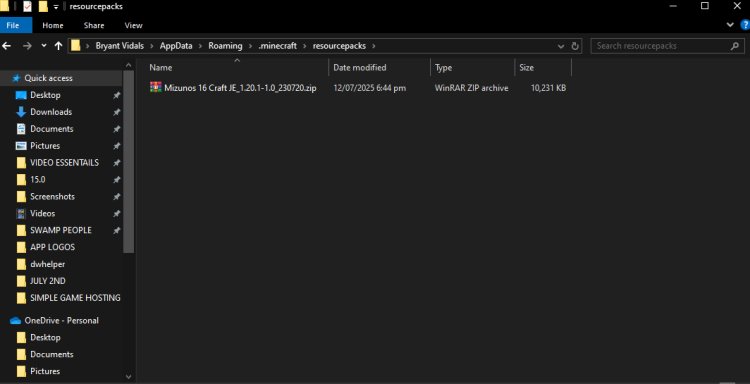The height and width of the screenshot is (384, 750).
Task: Click navigation pane scroll down arrow
Action: click(128, 377)
